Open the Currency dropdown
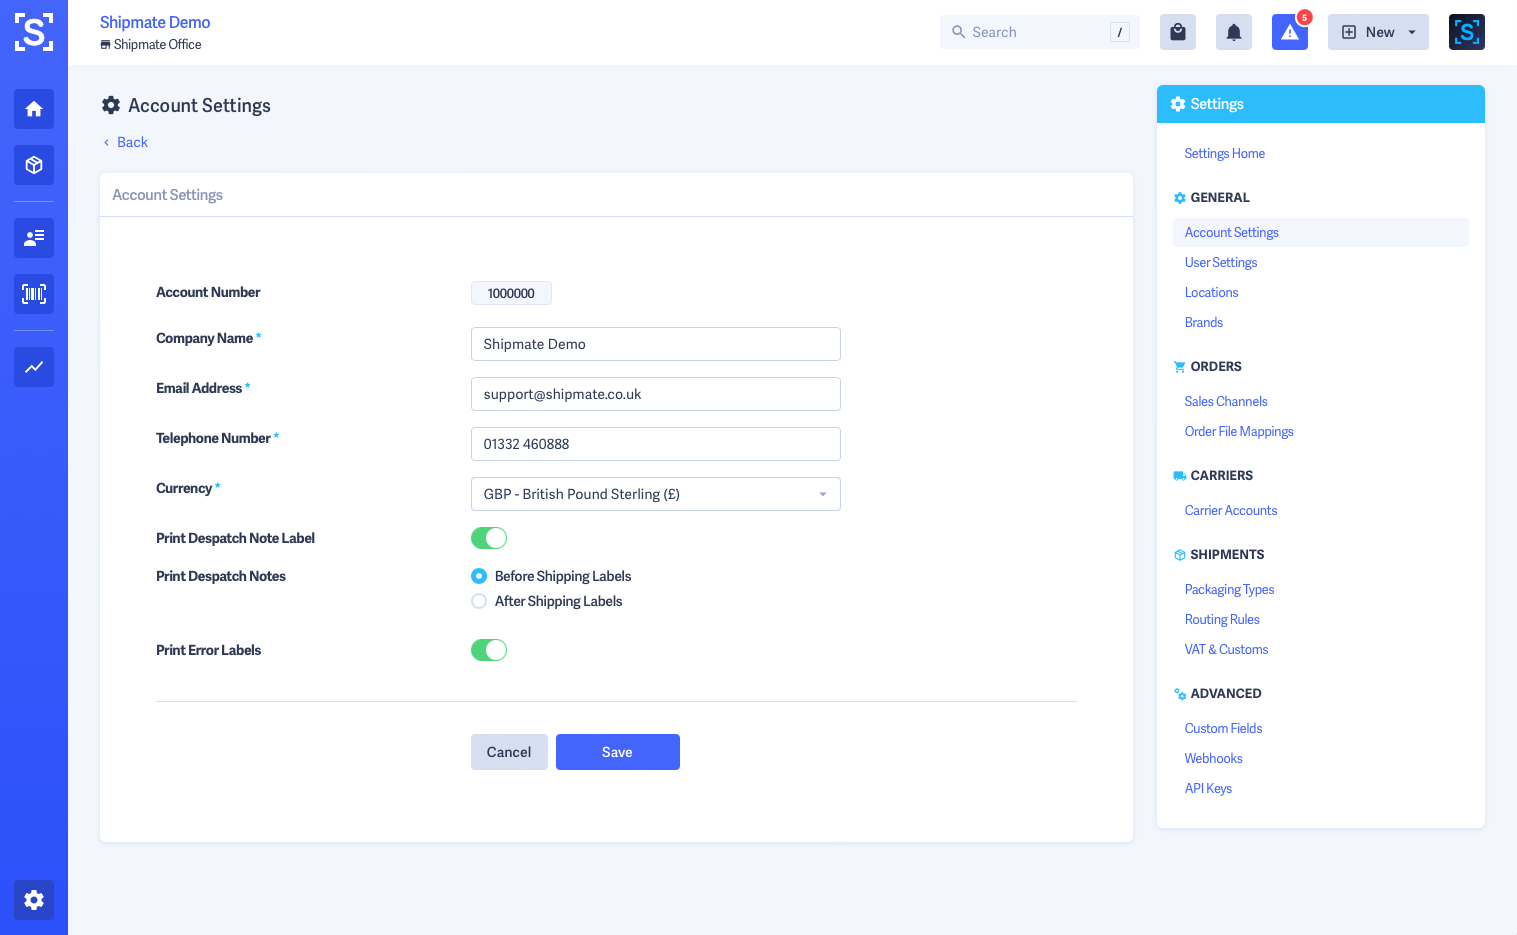Viewport: 1517px width, 935px height. tap(656, 494)
